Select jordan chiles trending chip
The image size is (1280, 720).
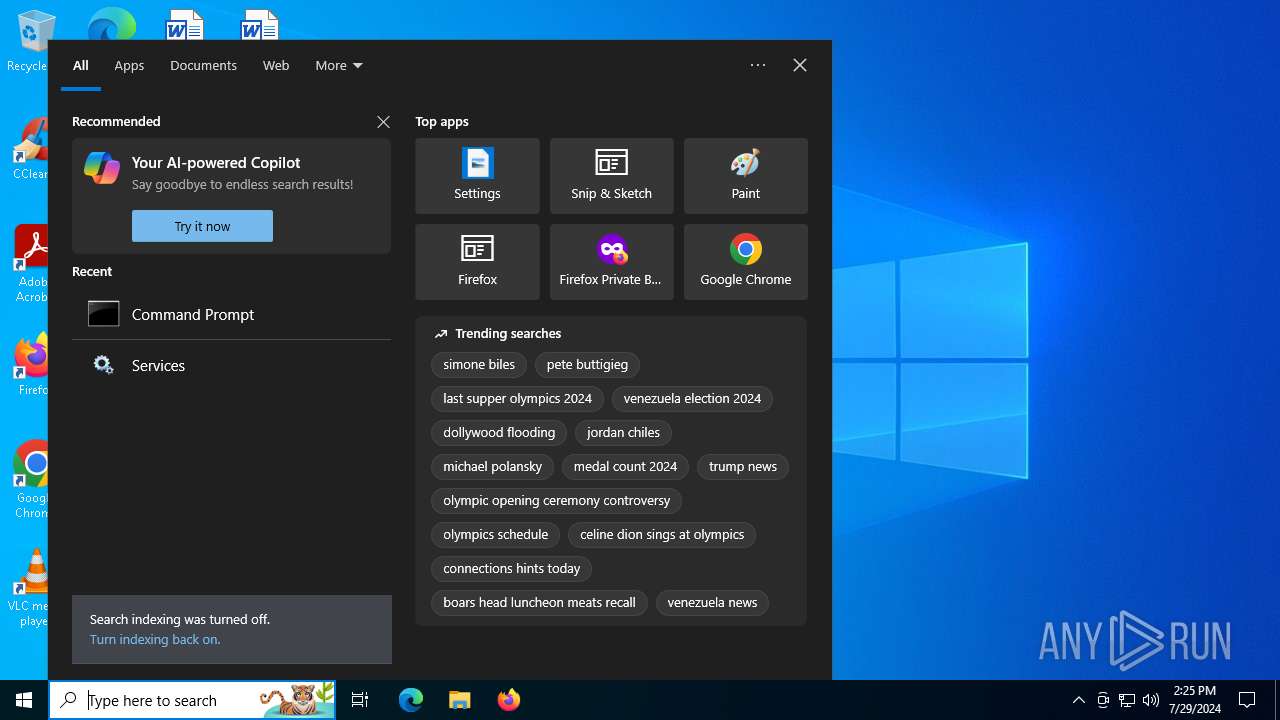point(623,433)
